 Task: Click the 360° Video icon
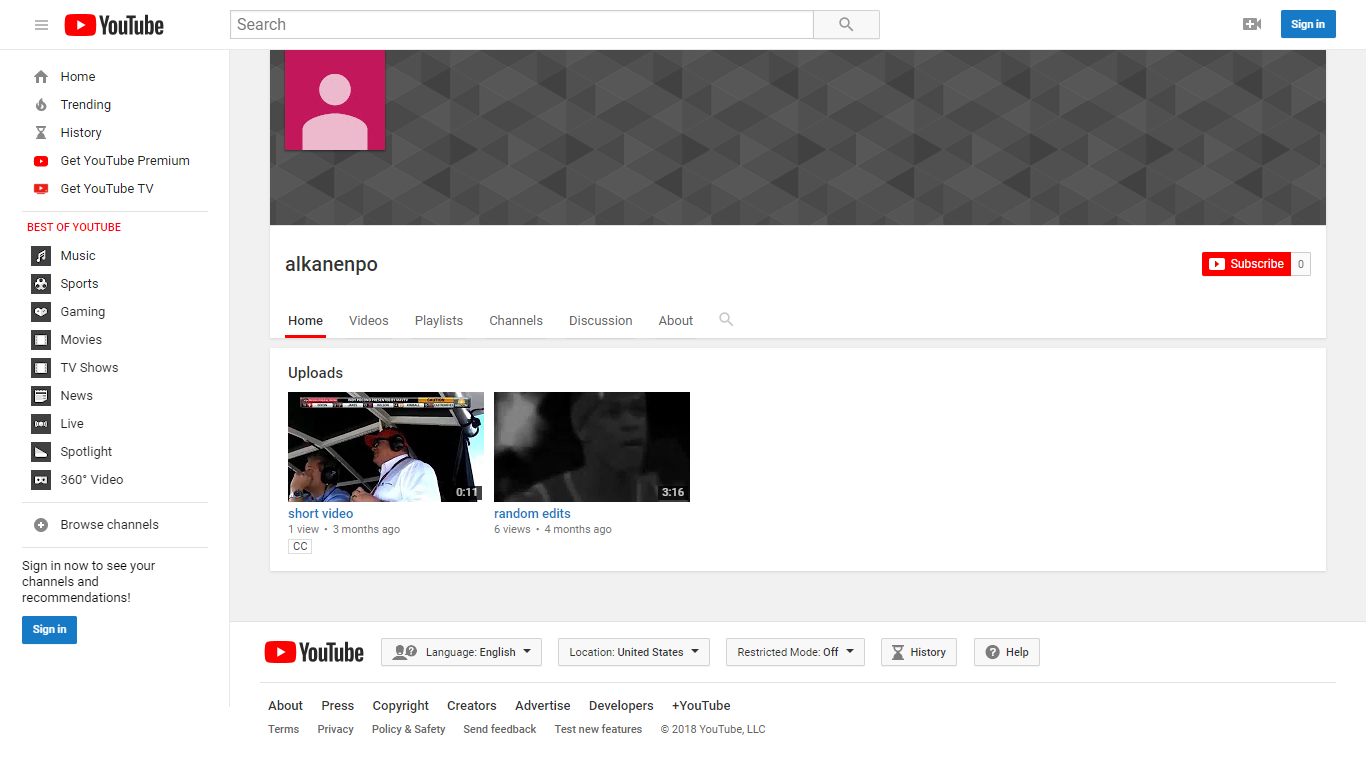click(41, 480)
